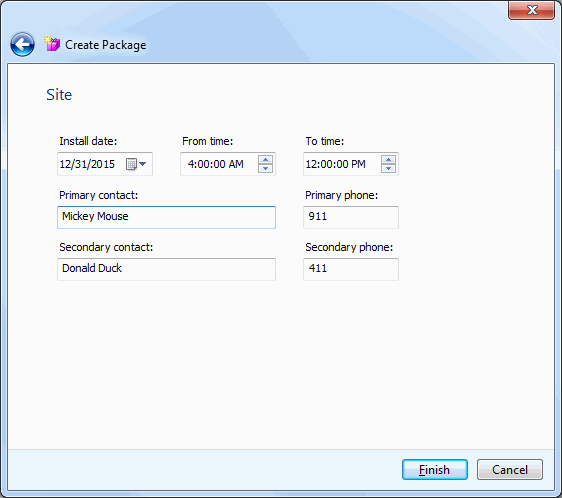Click the Secondary phone field showing 411
The image size is (562, 498).
coord(351,269)
